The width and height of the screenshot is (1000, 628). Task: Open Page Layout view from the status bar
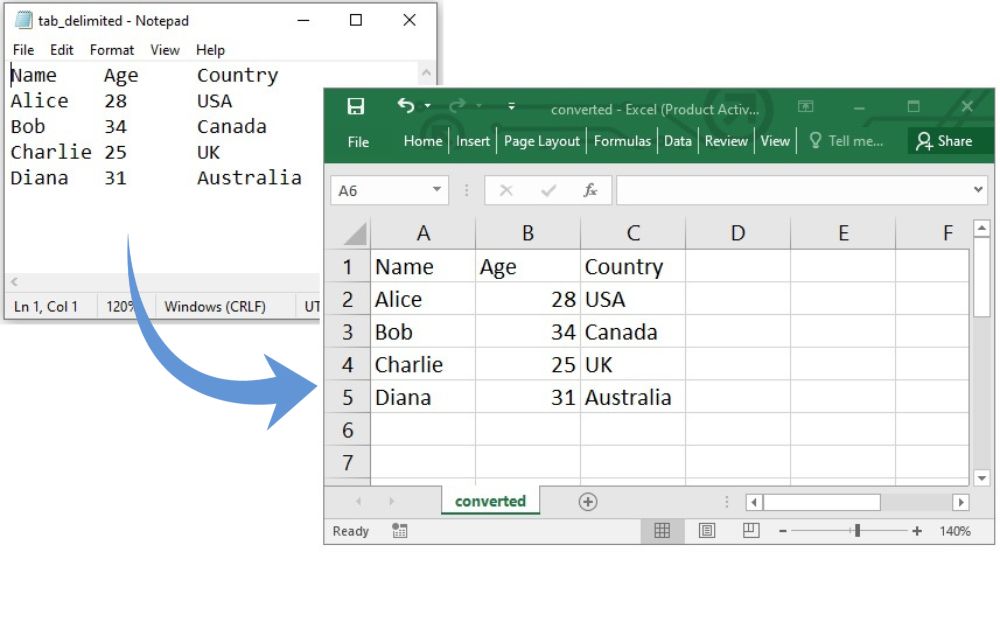tap(706, 531)
